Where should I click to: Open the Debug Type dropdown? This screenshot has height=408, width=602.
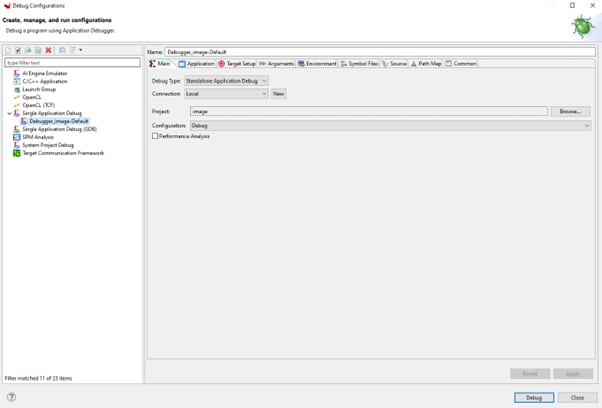click(x=226, y=80)
